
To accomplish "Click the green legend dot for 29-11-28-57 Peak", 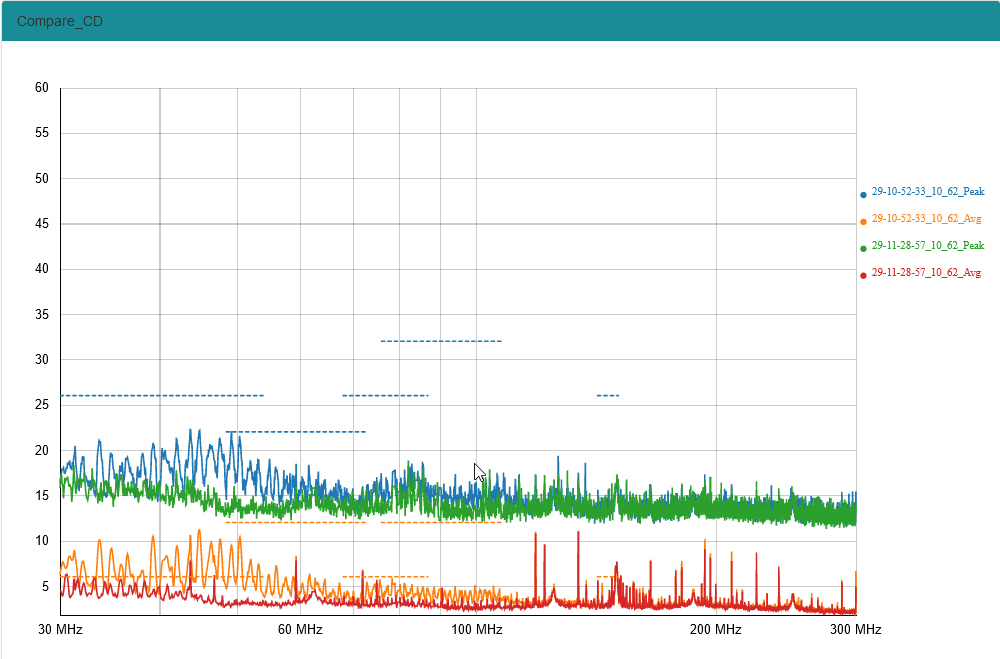I will [863, 248].
